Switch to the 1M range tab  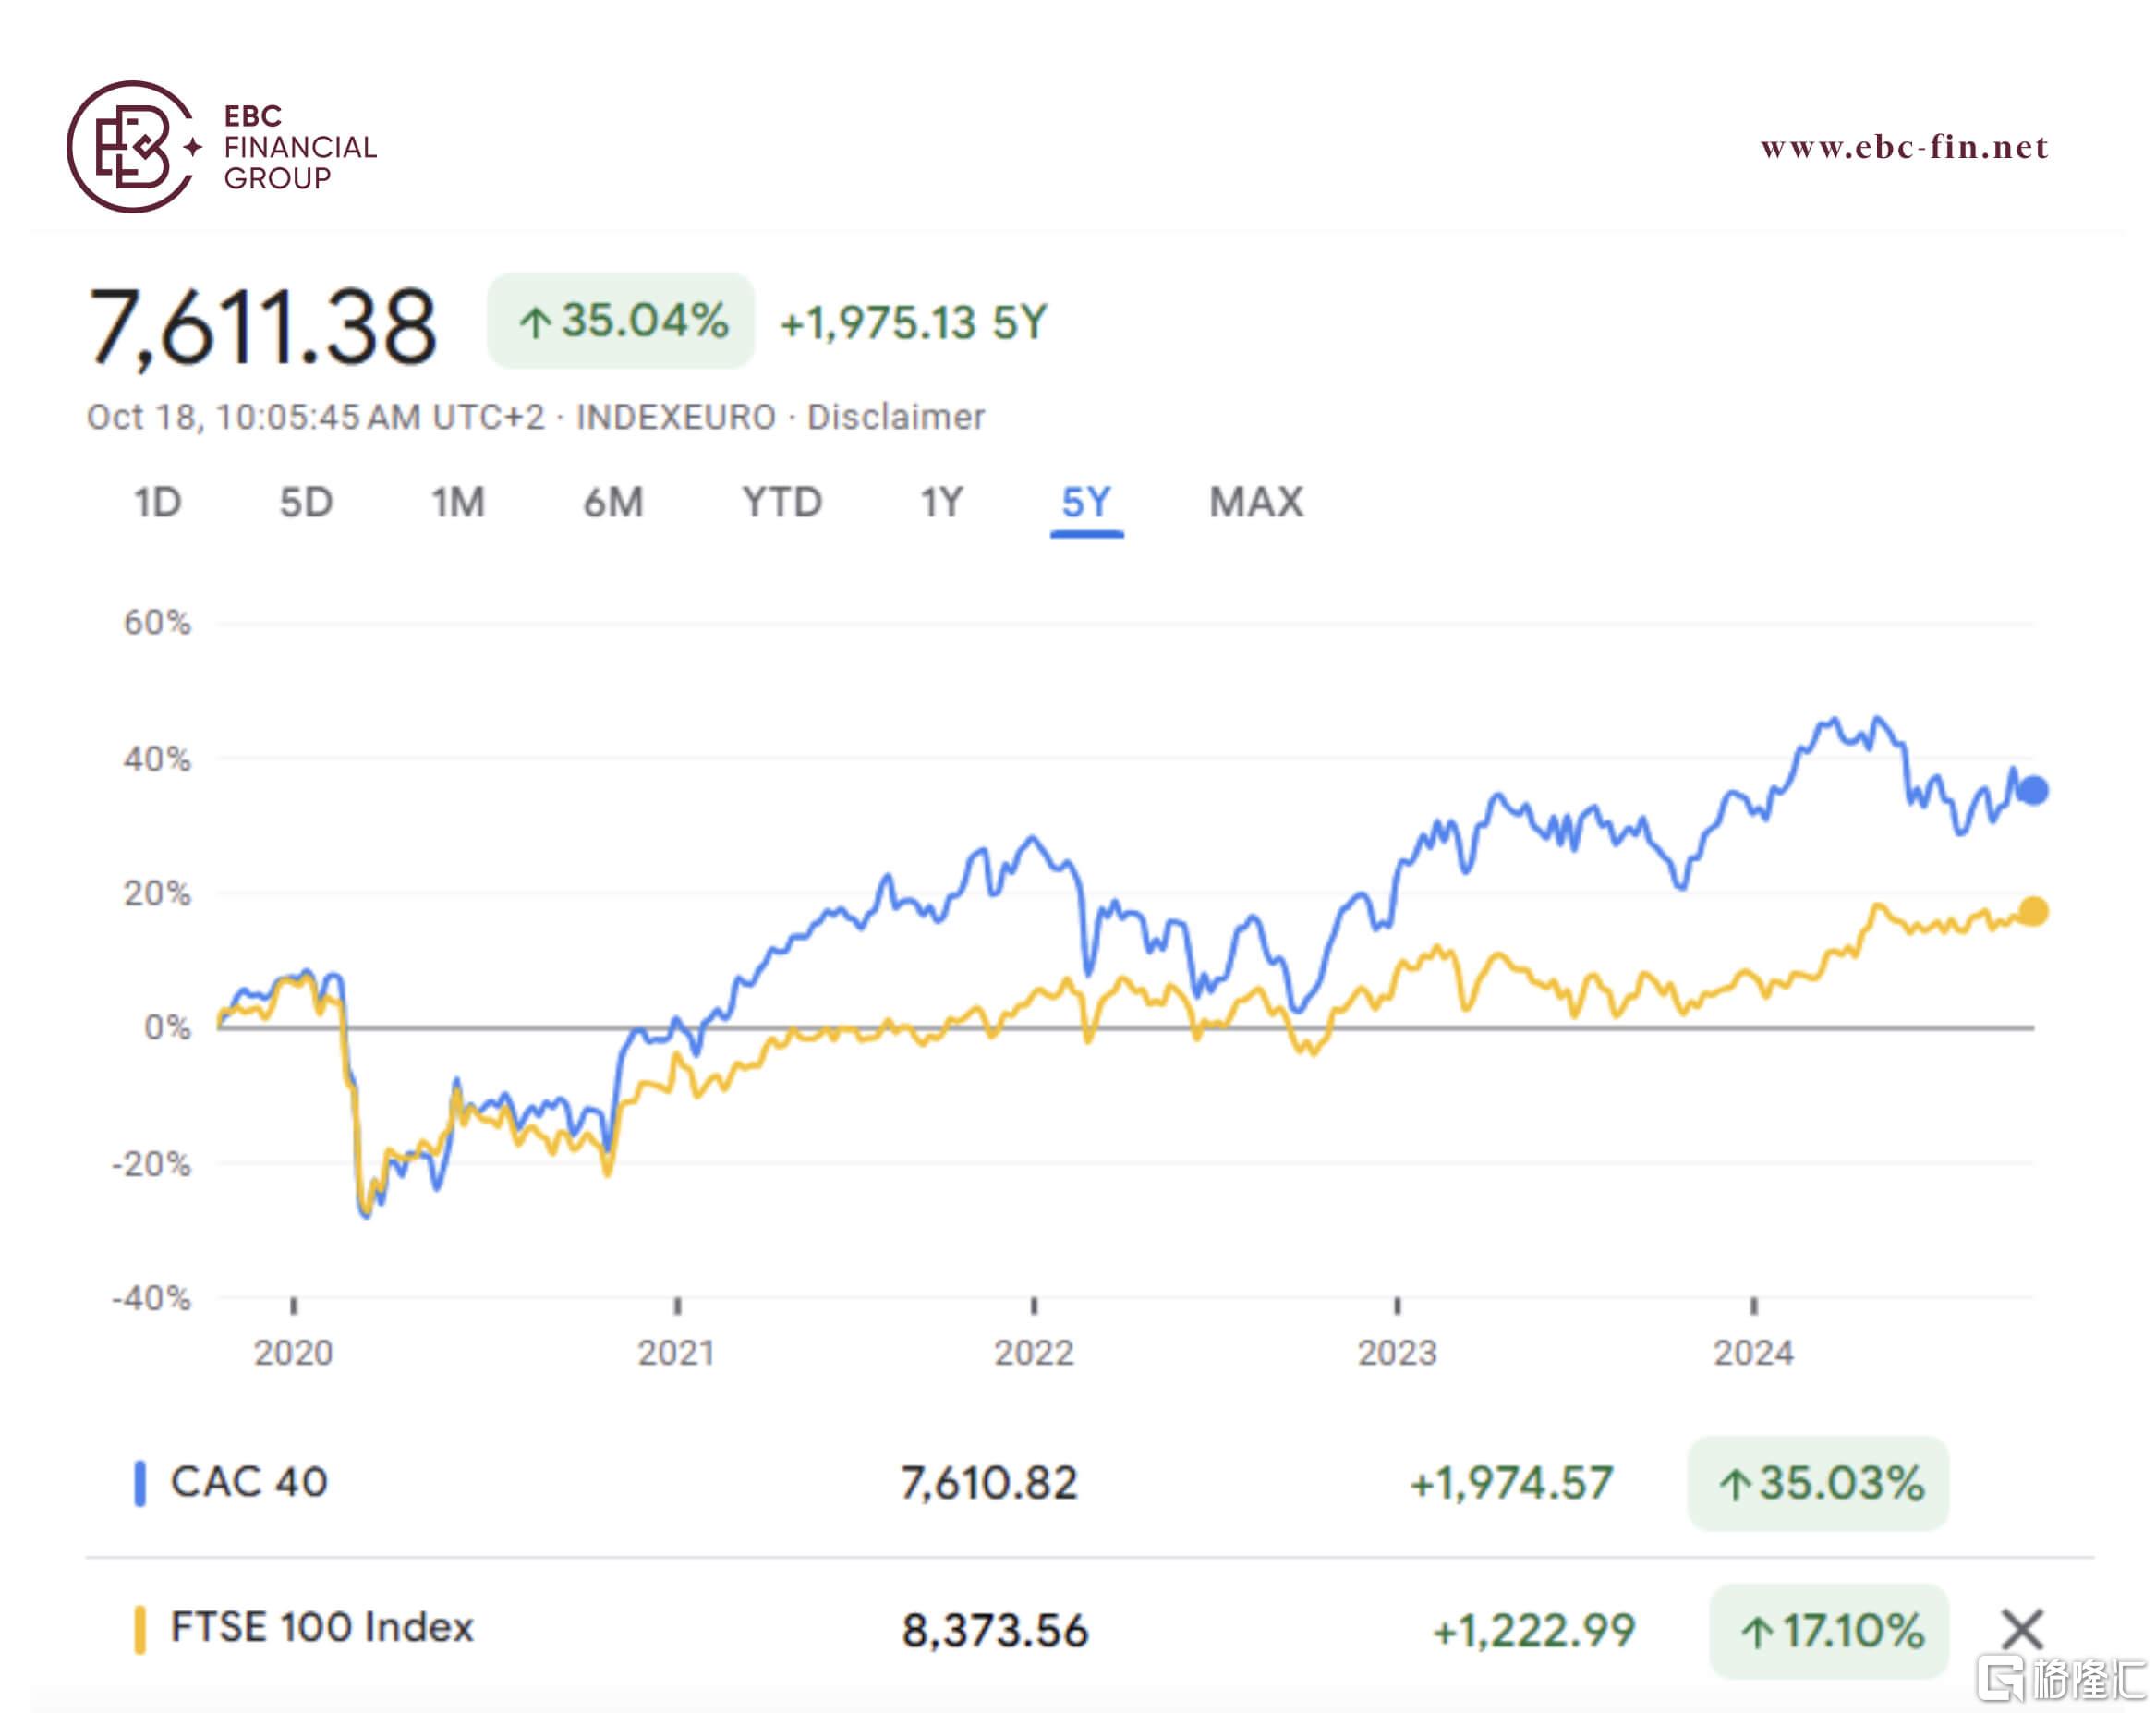click(458, 502)
